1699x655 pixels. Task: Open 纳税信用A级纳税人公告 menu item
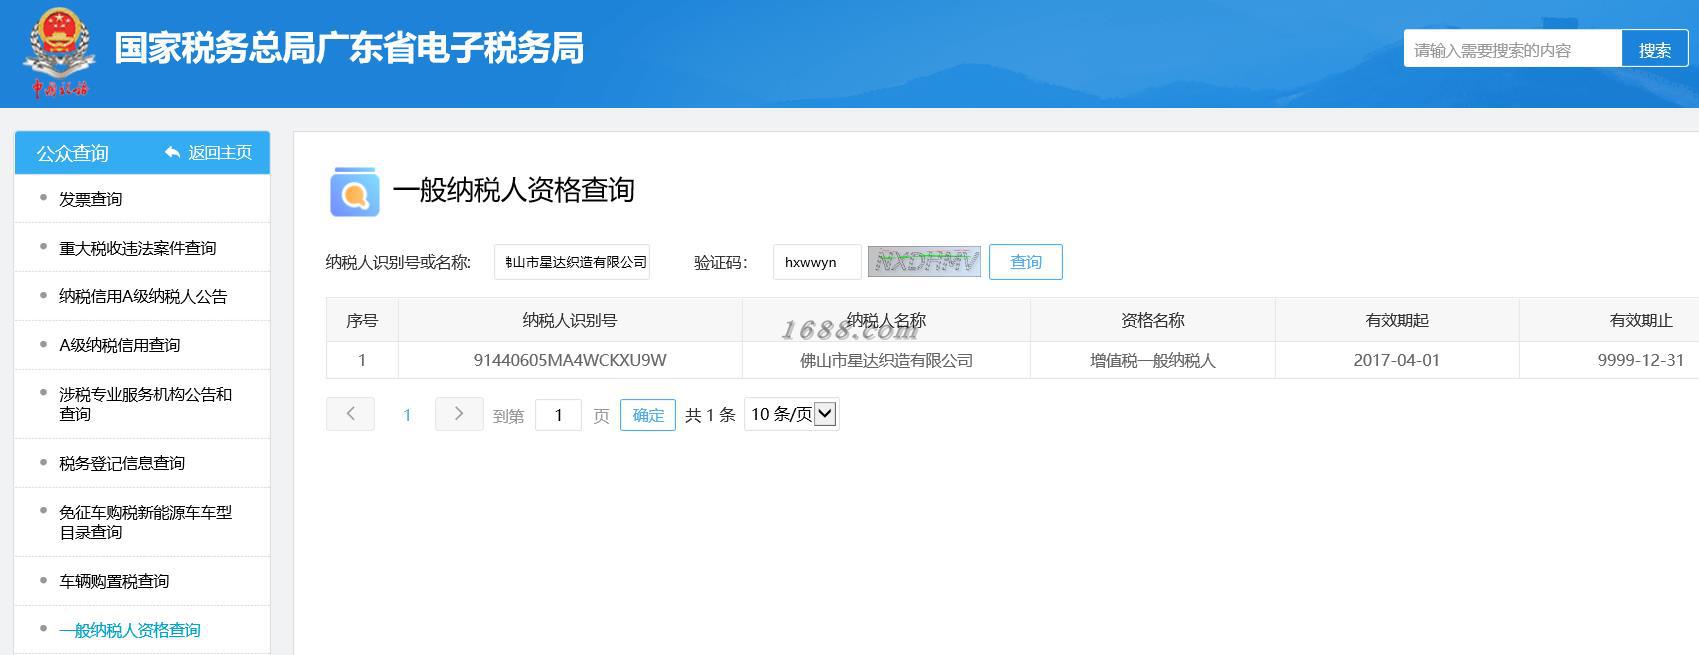143,296
